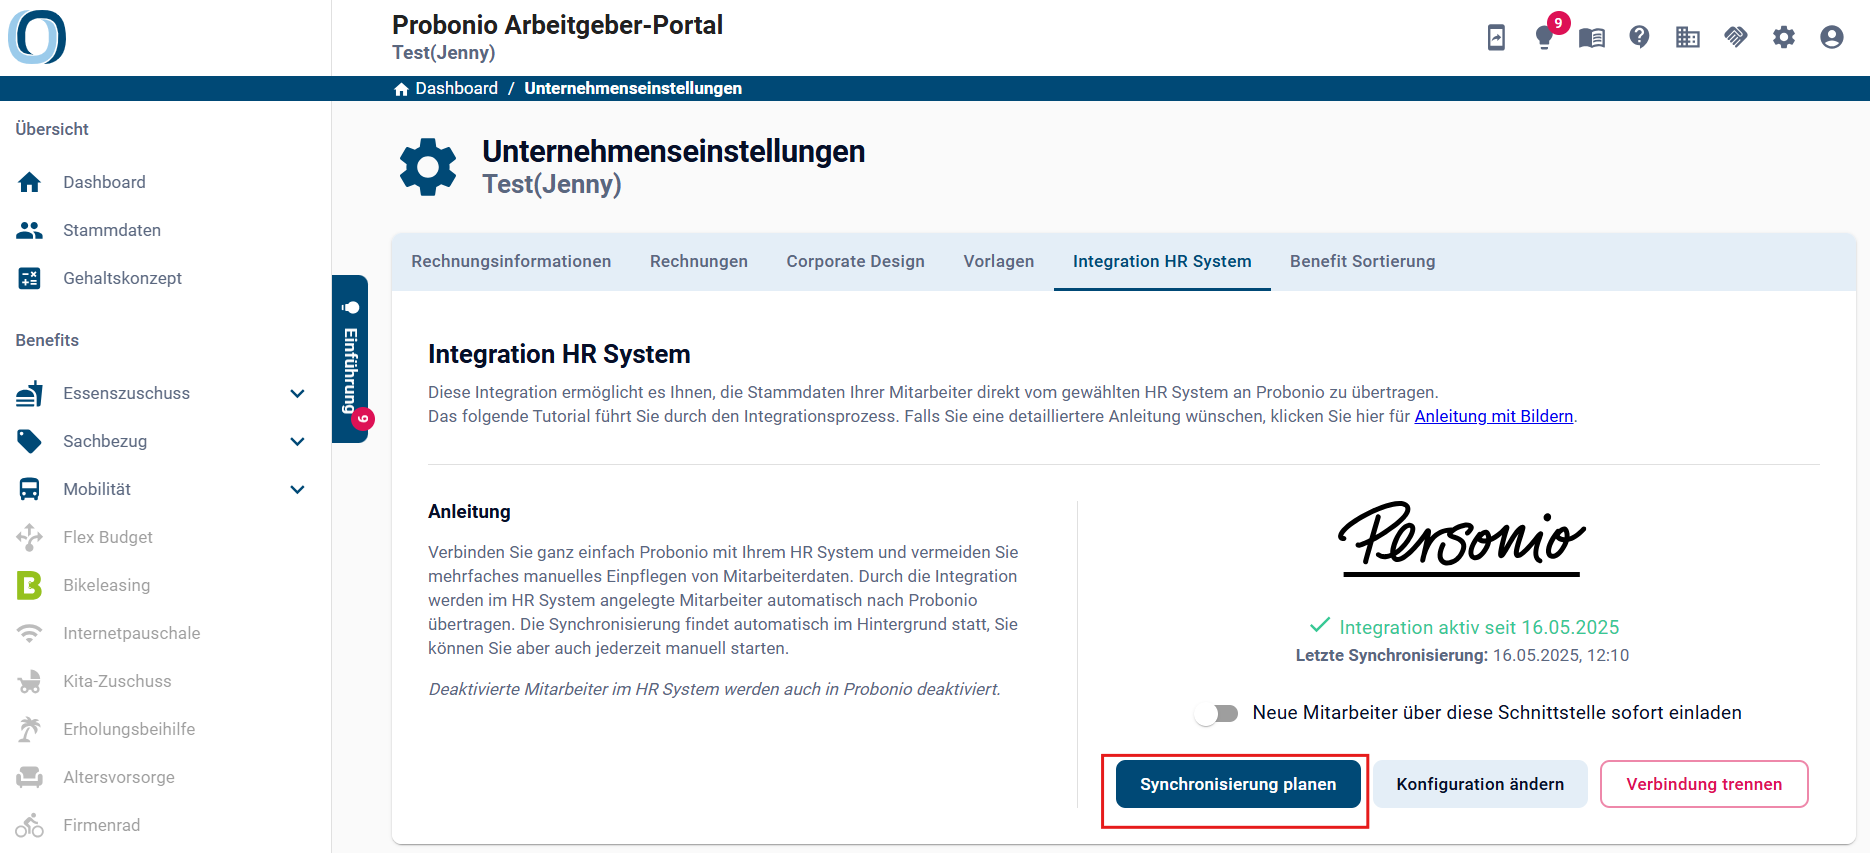Expand the Mobilität submenu chevron
This screenshot has width=1870, height=853.
[297, 489]
